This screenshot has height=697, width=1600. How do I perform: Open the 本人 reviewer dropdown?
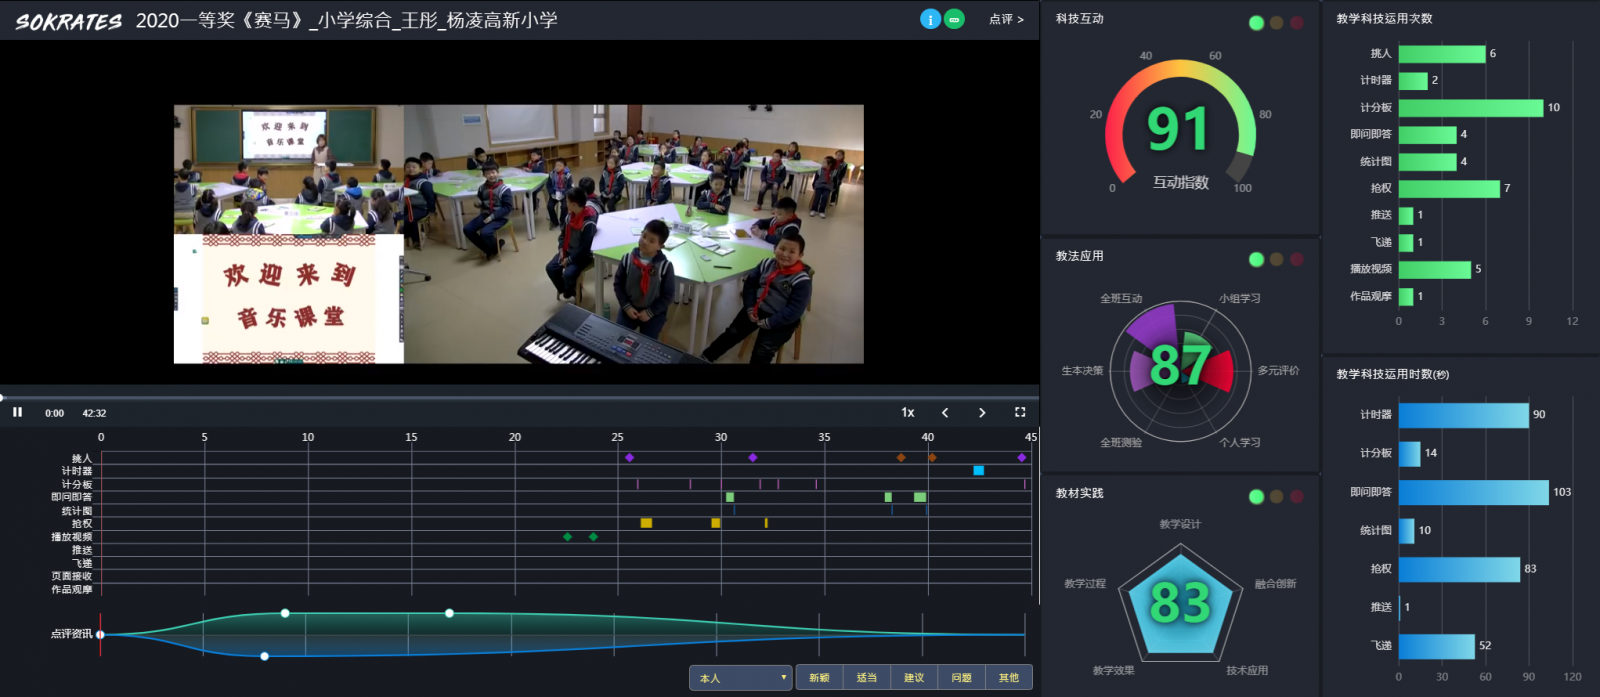pyautogui.click(x=740, y=678)
